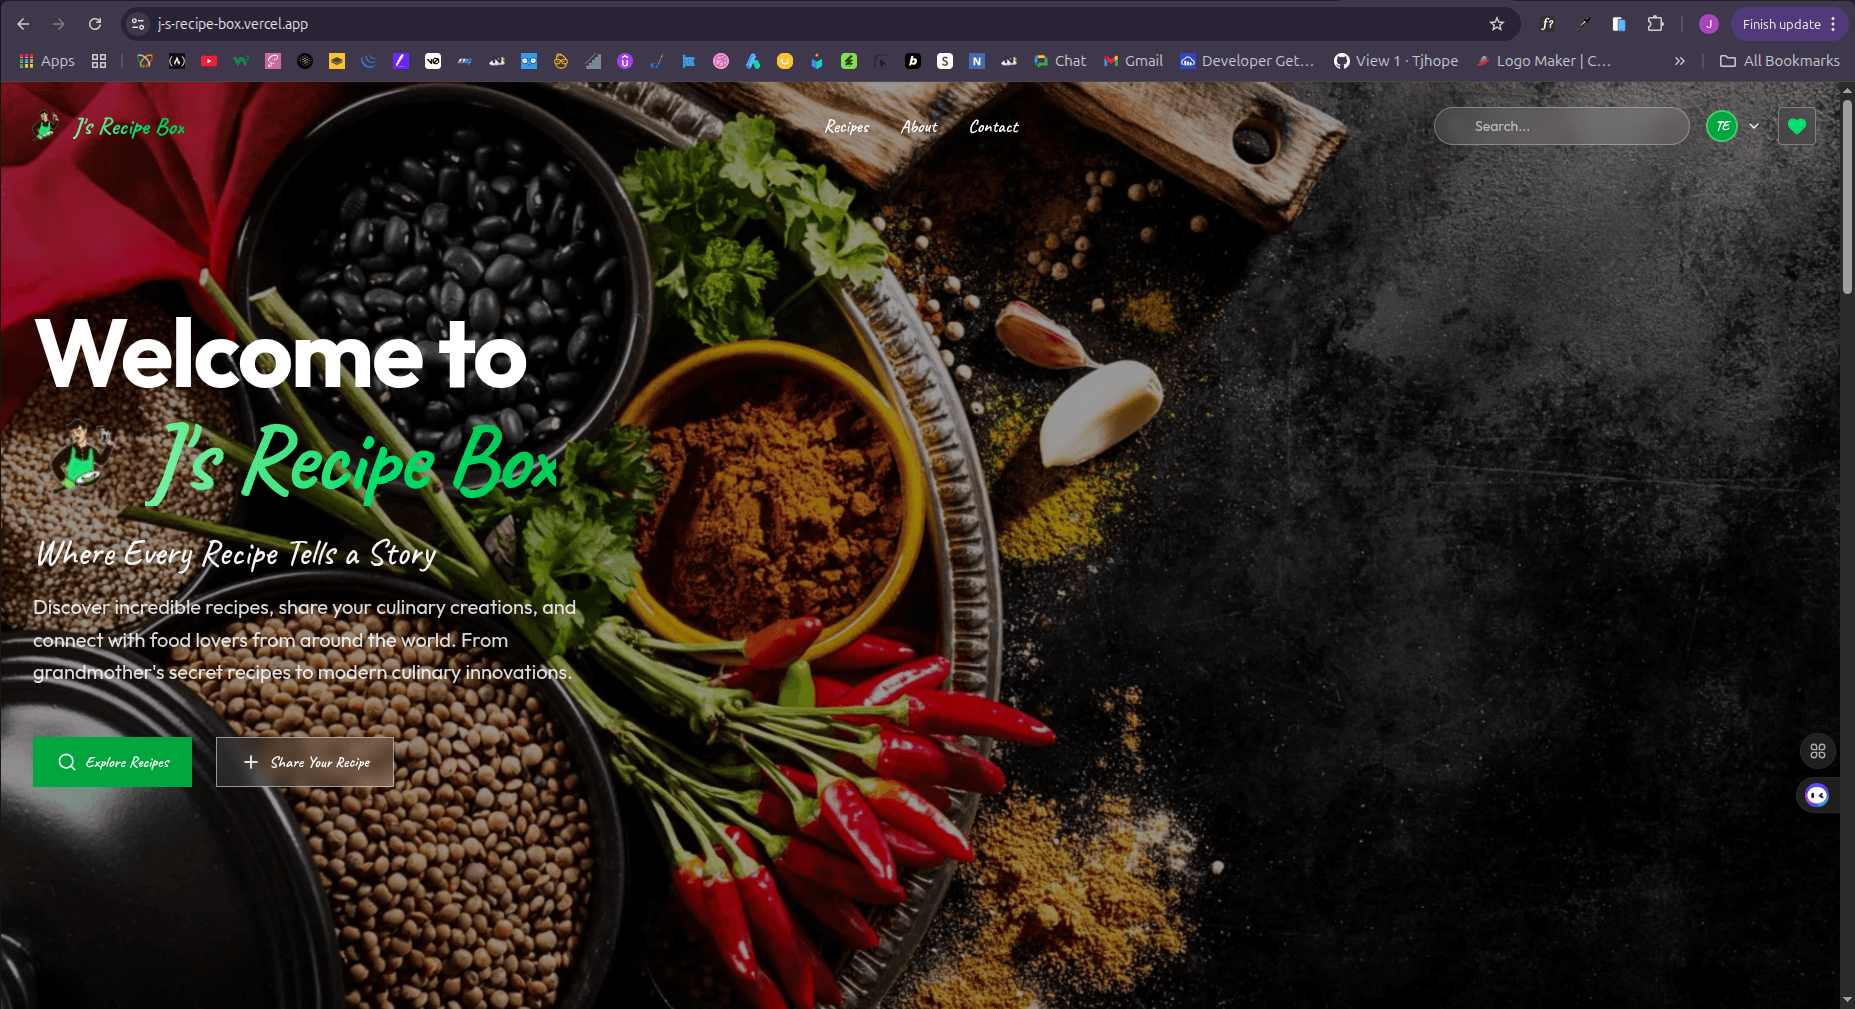1855x1009 pixels.
Task: Click the browser forward arrow
Action: pyautogui.click(x=59, y=24)
